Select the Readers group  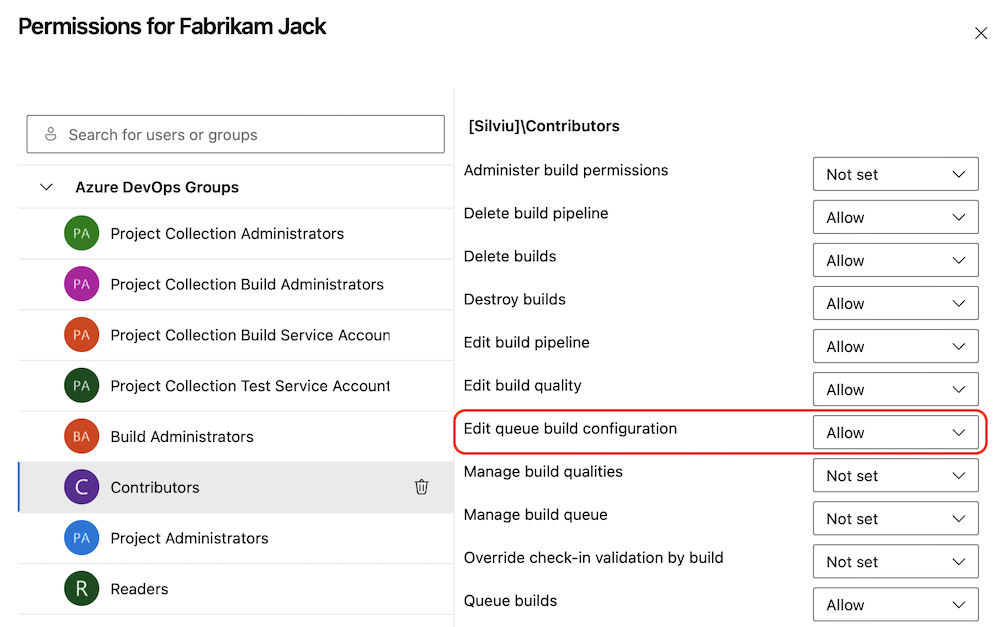139,589
